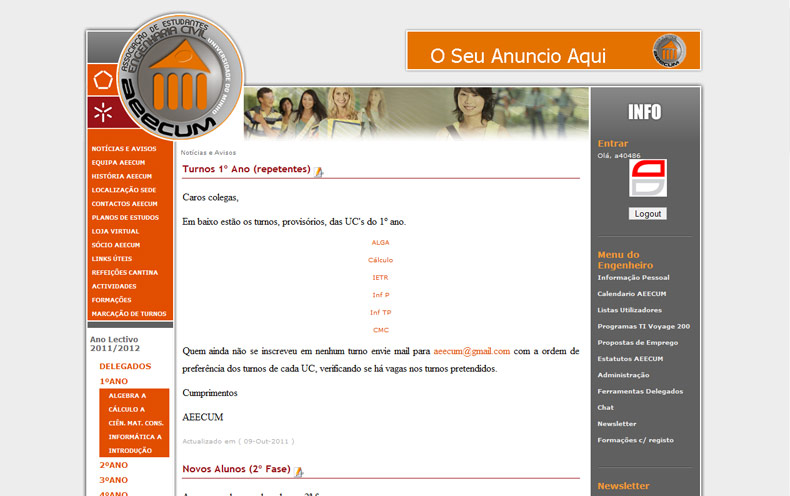Open the ALGA turnos link

tap(380, 242)
